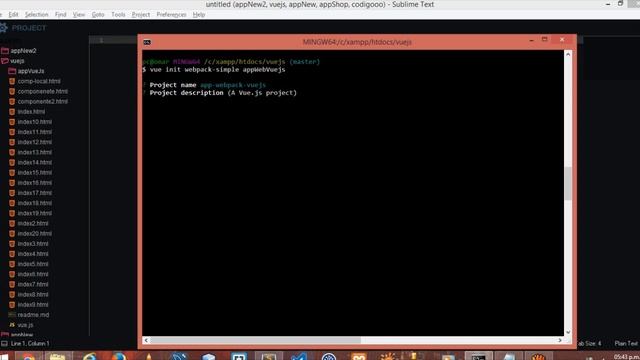The width and height of the screenshot is (640, 360).
Task: Open the Project menu
Action: click(141, 15)
